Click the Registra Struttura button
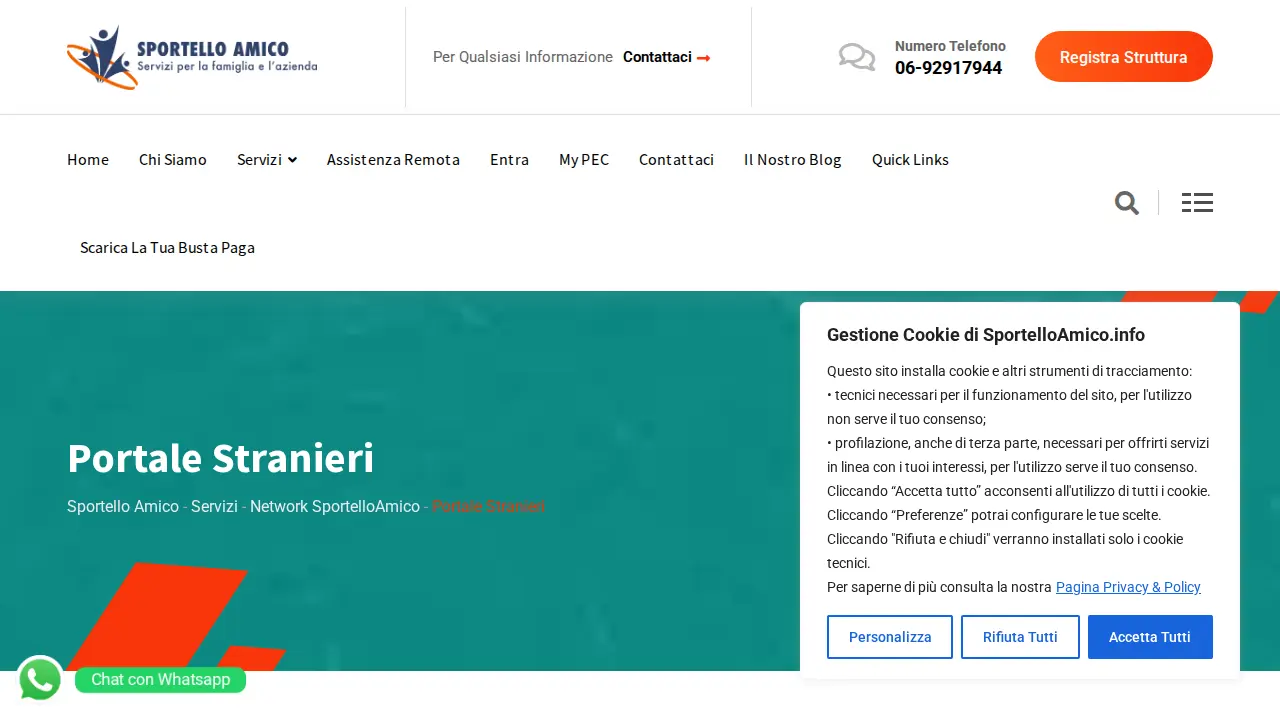1280x720 pixels. coord(1124,57)
